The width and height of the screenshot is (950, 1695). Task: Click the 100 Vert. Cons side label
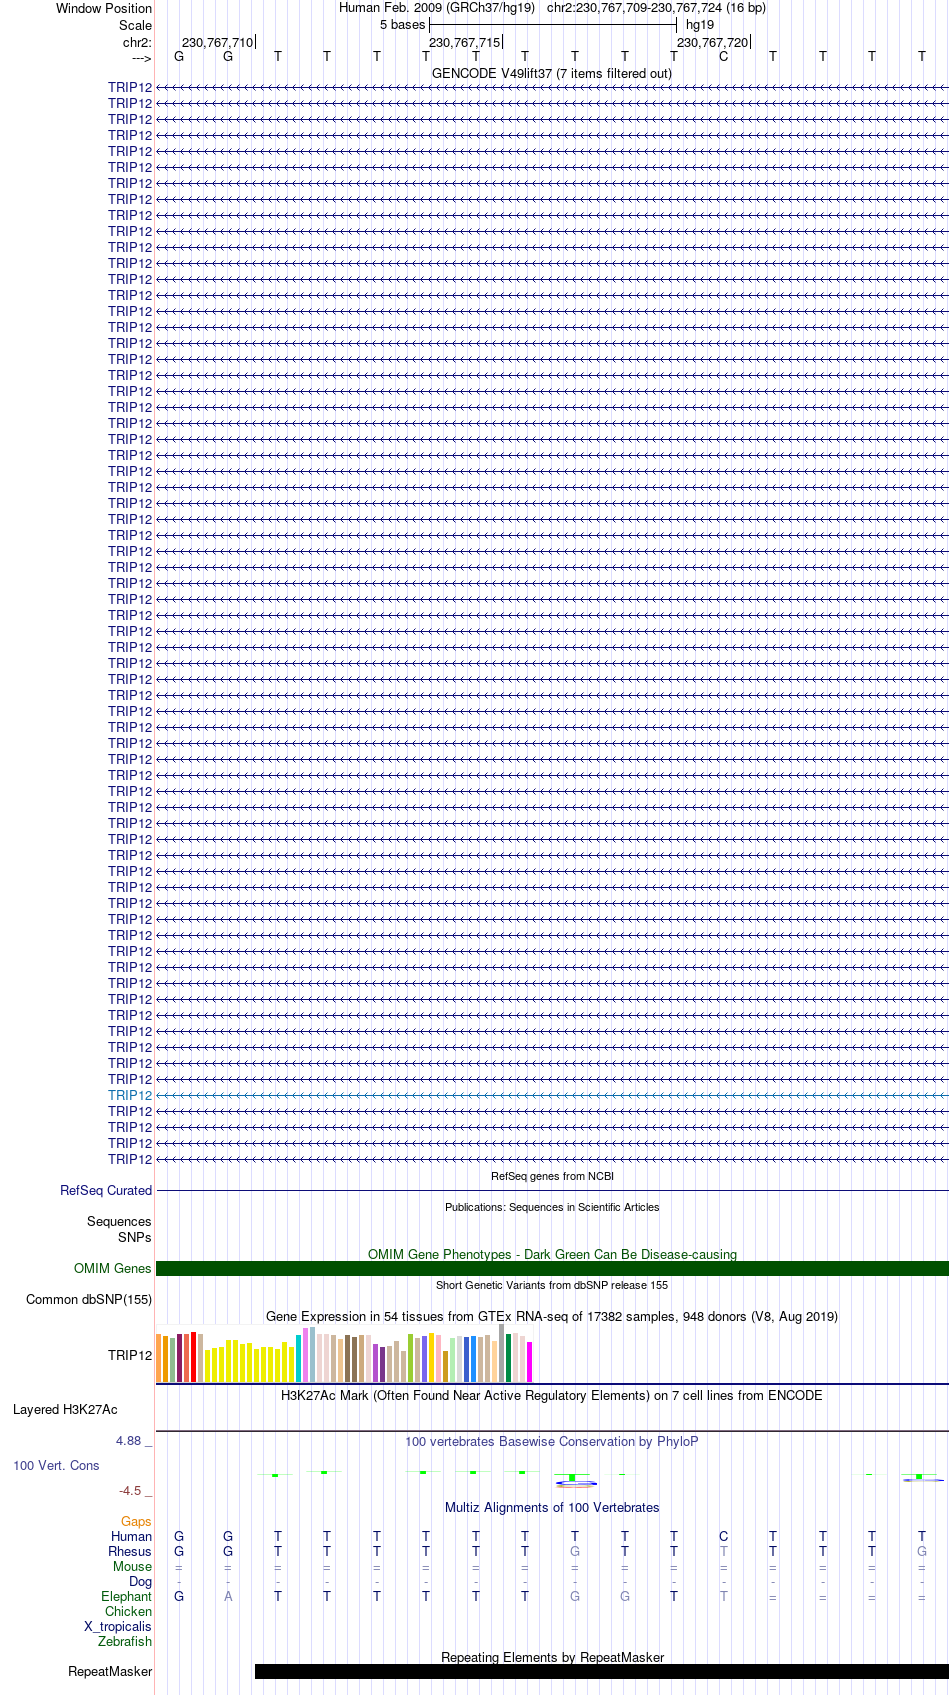point(56,1465)
